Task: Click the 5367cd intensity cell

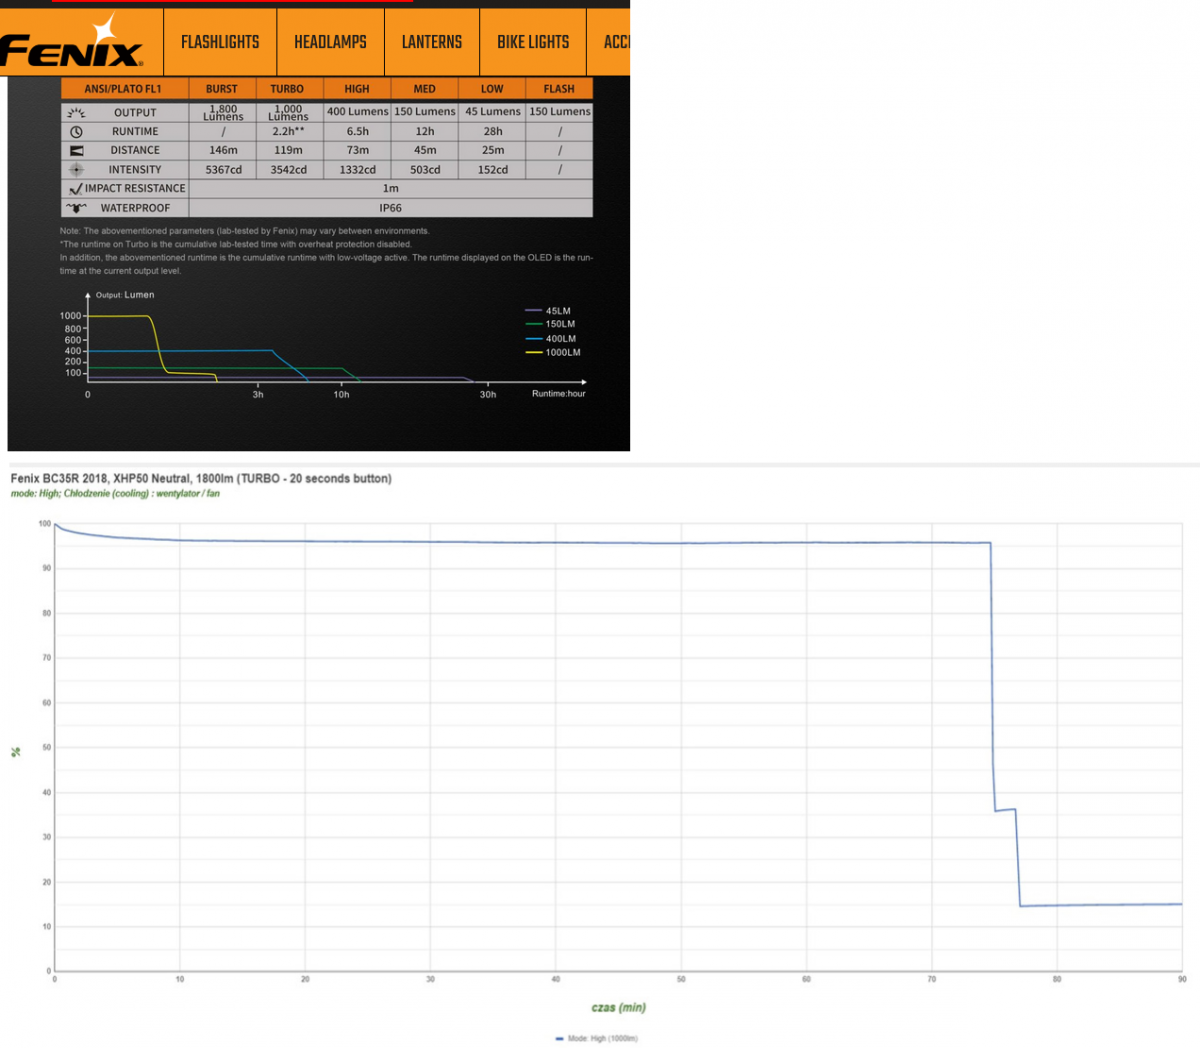Action: coord(223,170)
